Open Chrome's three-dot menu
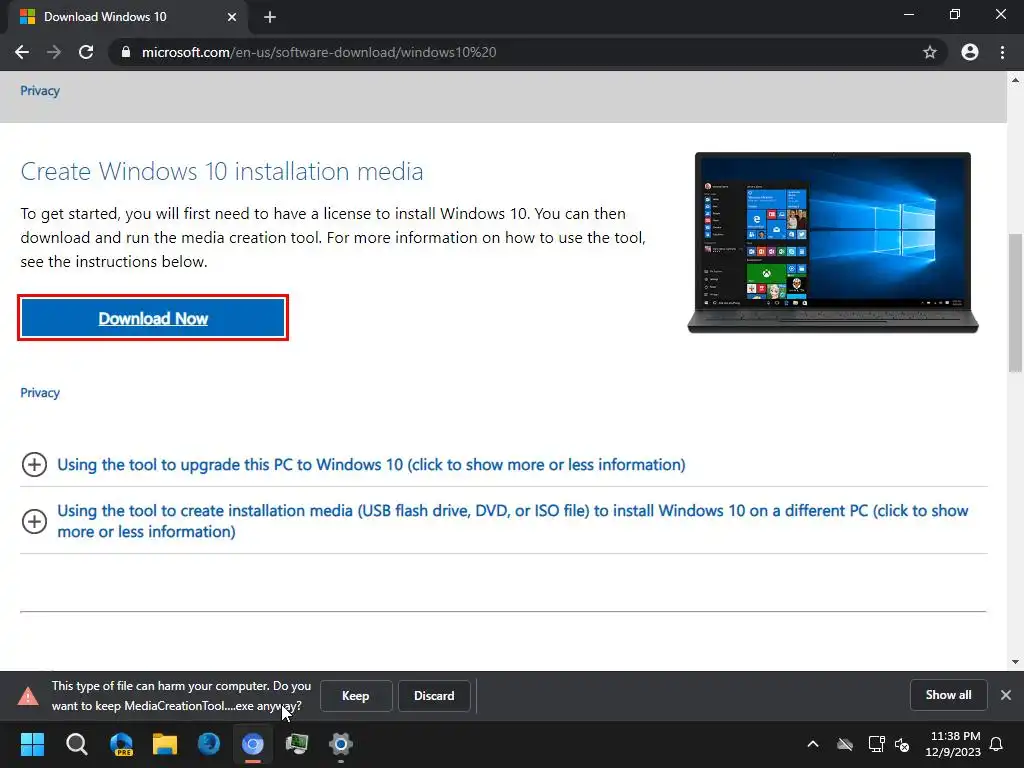 pyautogui.click(x=1002, y=52)
